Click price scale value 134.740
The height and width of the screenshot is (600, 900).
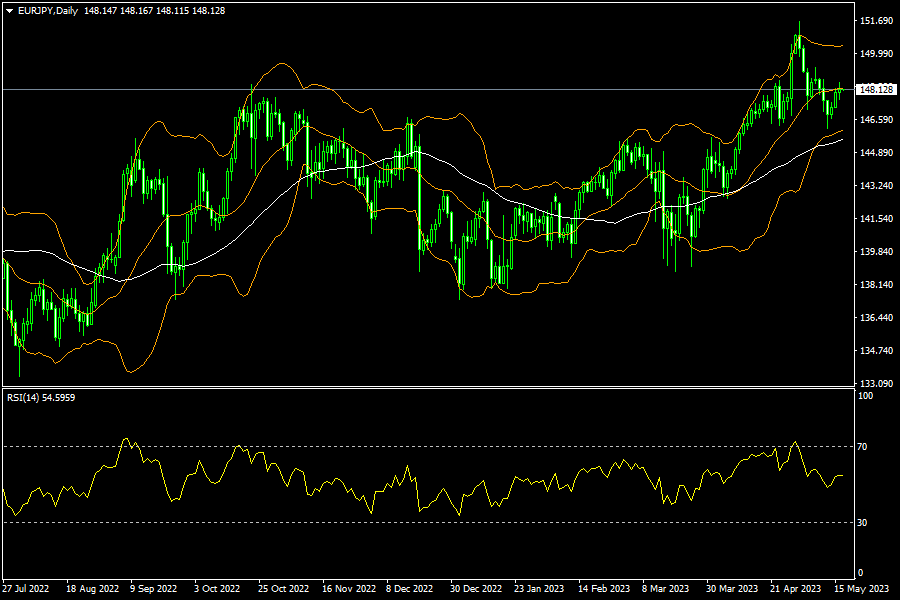pos(876,350)
